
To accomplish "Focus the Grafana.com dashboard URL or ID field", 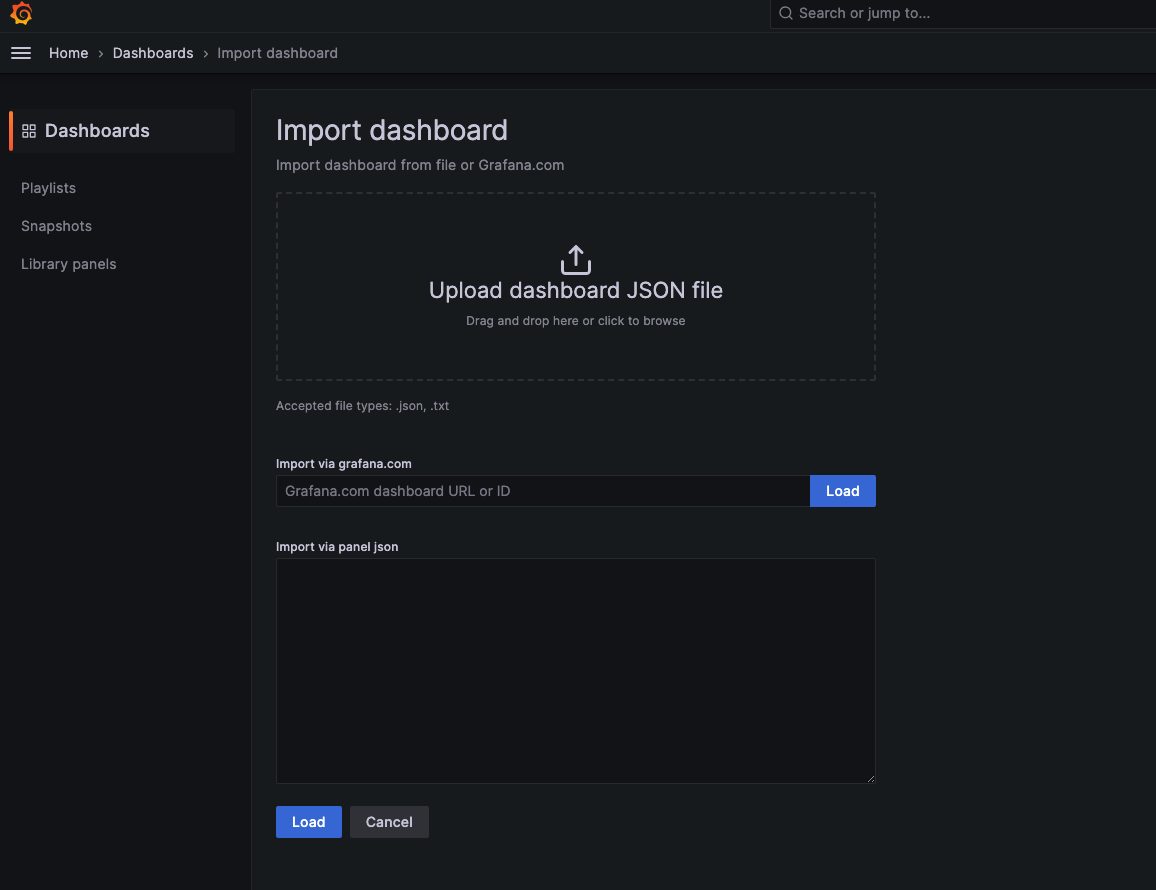I will pyautogui.click(x=542, y=491).
